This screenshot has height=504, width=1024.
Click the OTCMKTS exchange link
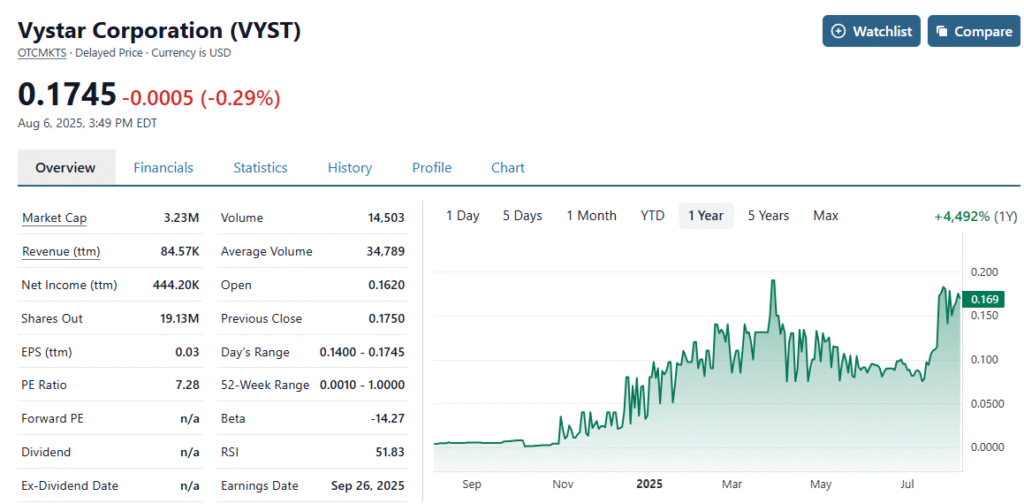click(x=42, y=54)
